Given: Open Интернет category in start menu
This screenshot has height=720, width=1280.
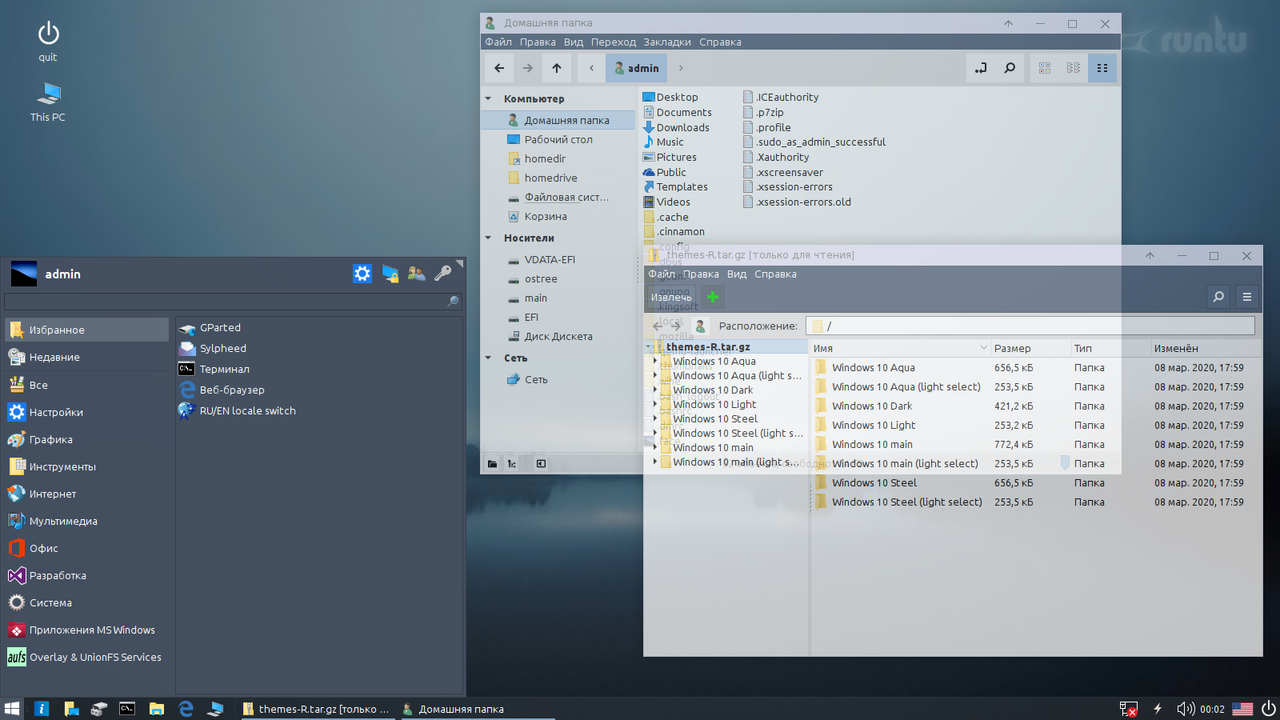Looking at the screenshot, I should pyautogui.click(x=87, y=494).
